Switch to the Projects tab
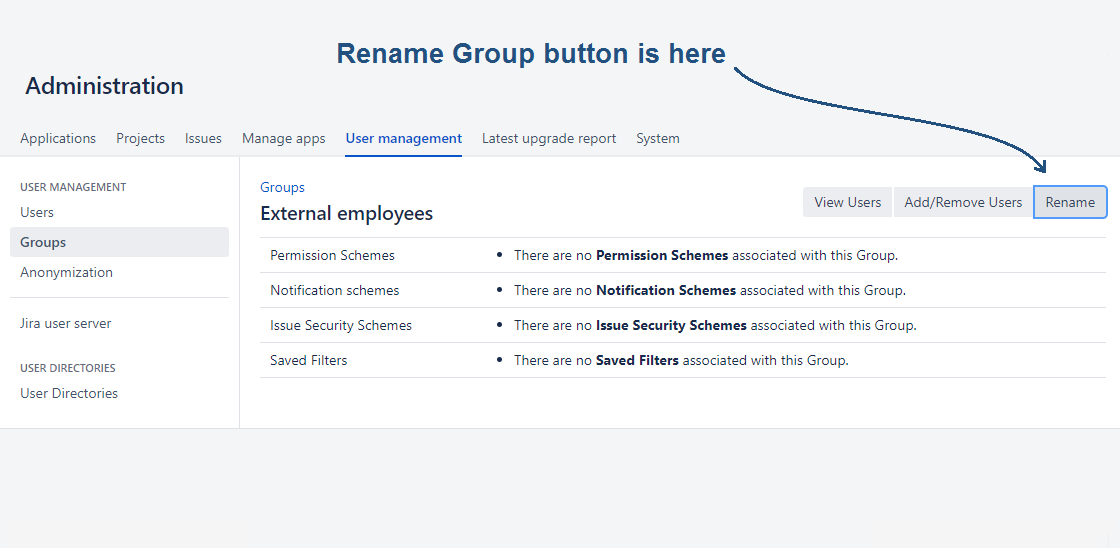 click(x=141, y=139)
